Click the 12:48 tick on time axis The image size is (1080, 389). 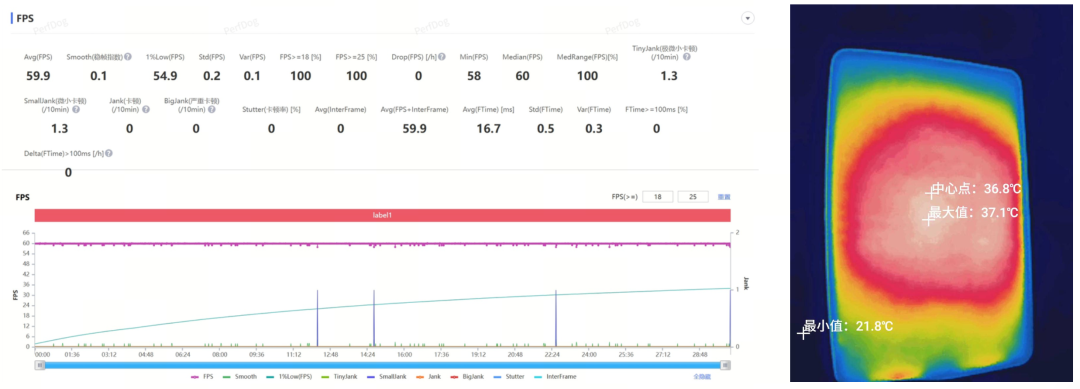pos(331,355)
